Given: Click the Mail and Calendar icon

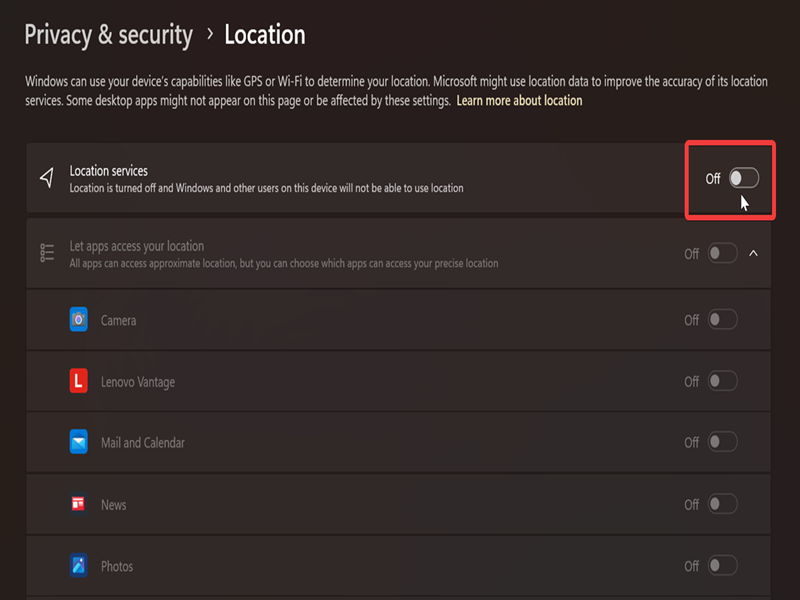Looking at the screenshot, I should coord(79,442).
